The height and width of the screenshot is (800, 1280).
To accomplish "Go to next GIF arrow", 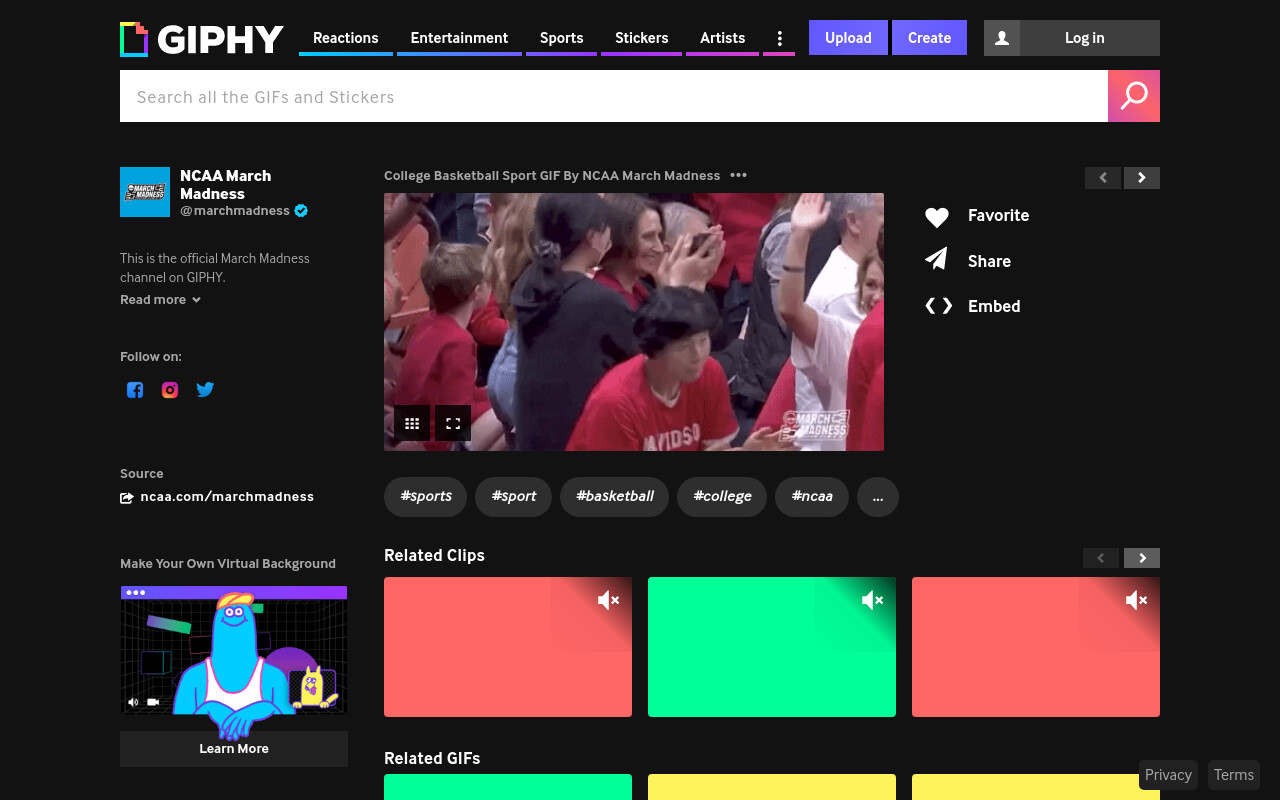I will (1142, 178).
